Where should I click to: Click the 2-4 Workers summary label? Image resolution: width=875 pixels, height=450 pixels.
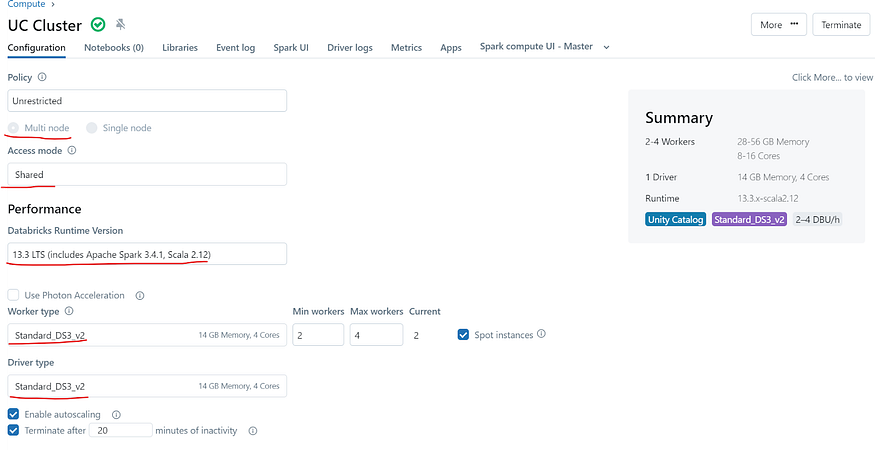[670, 142]
